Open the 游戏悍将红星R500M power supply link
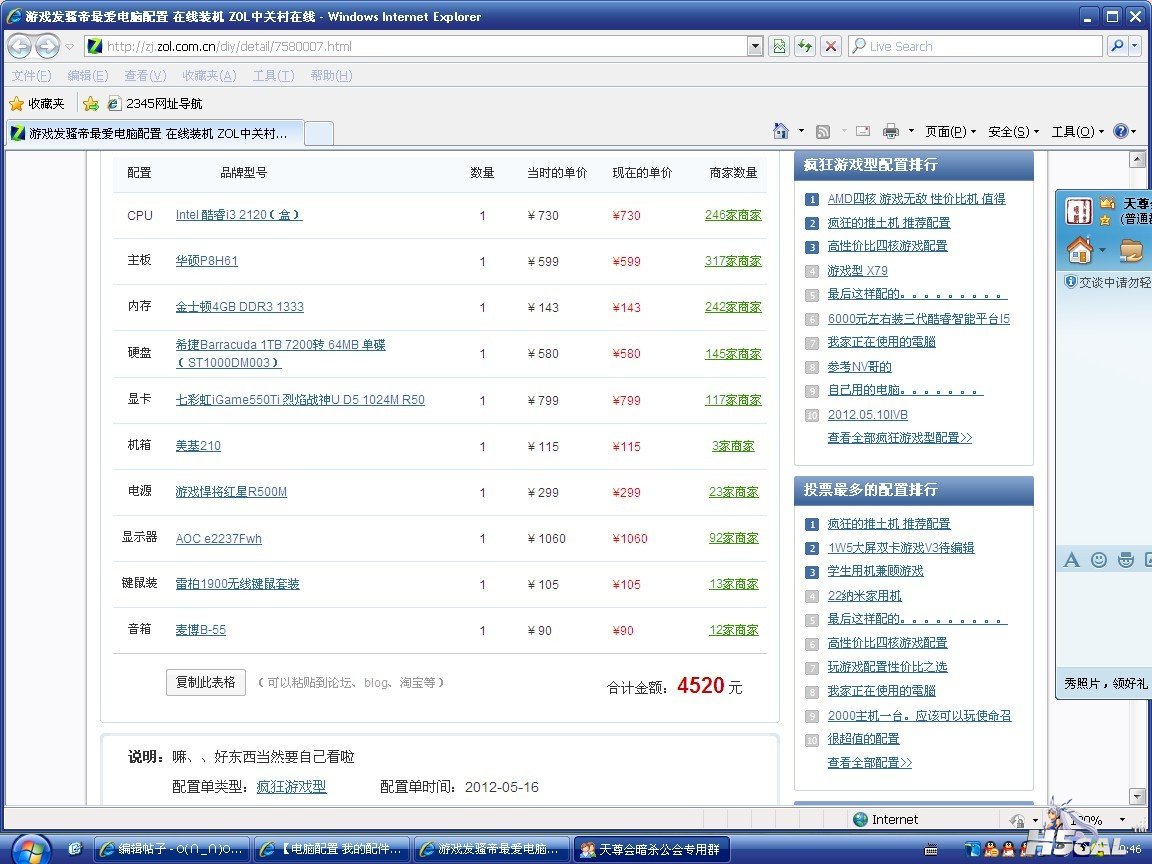 [231, 492]
